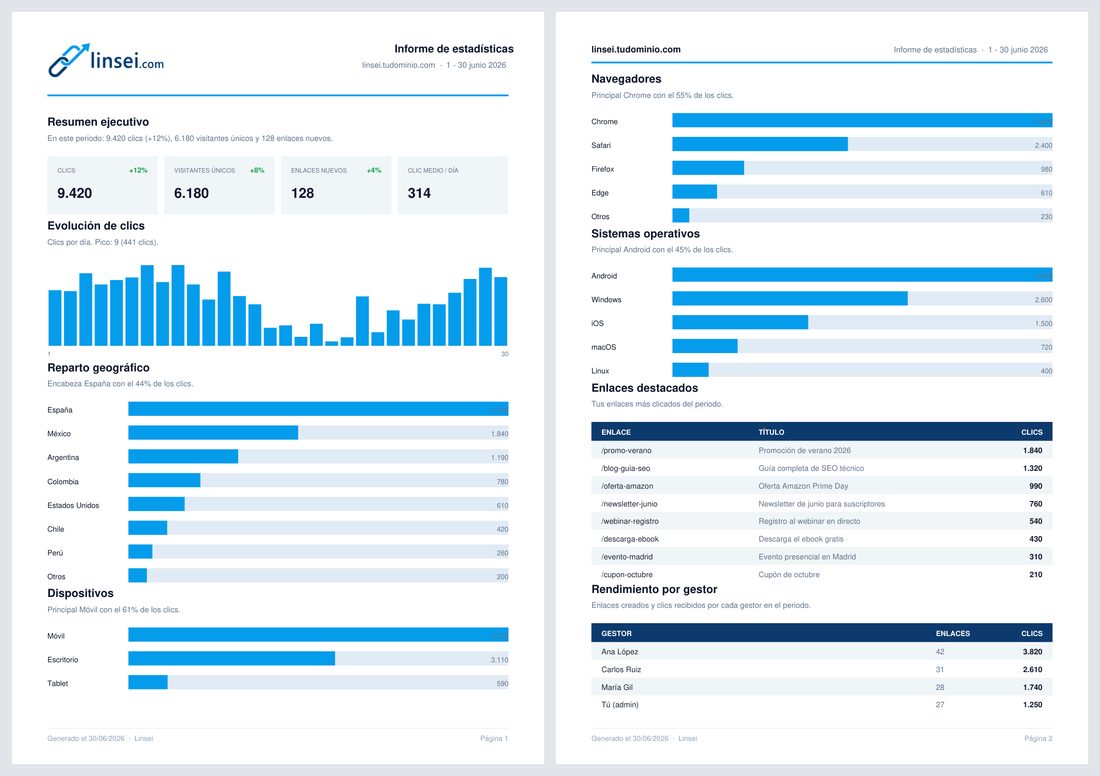Click the TÍTULO column header
The width and height of the screenshot is (1100, 776).
tap(771, 432)
